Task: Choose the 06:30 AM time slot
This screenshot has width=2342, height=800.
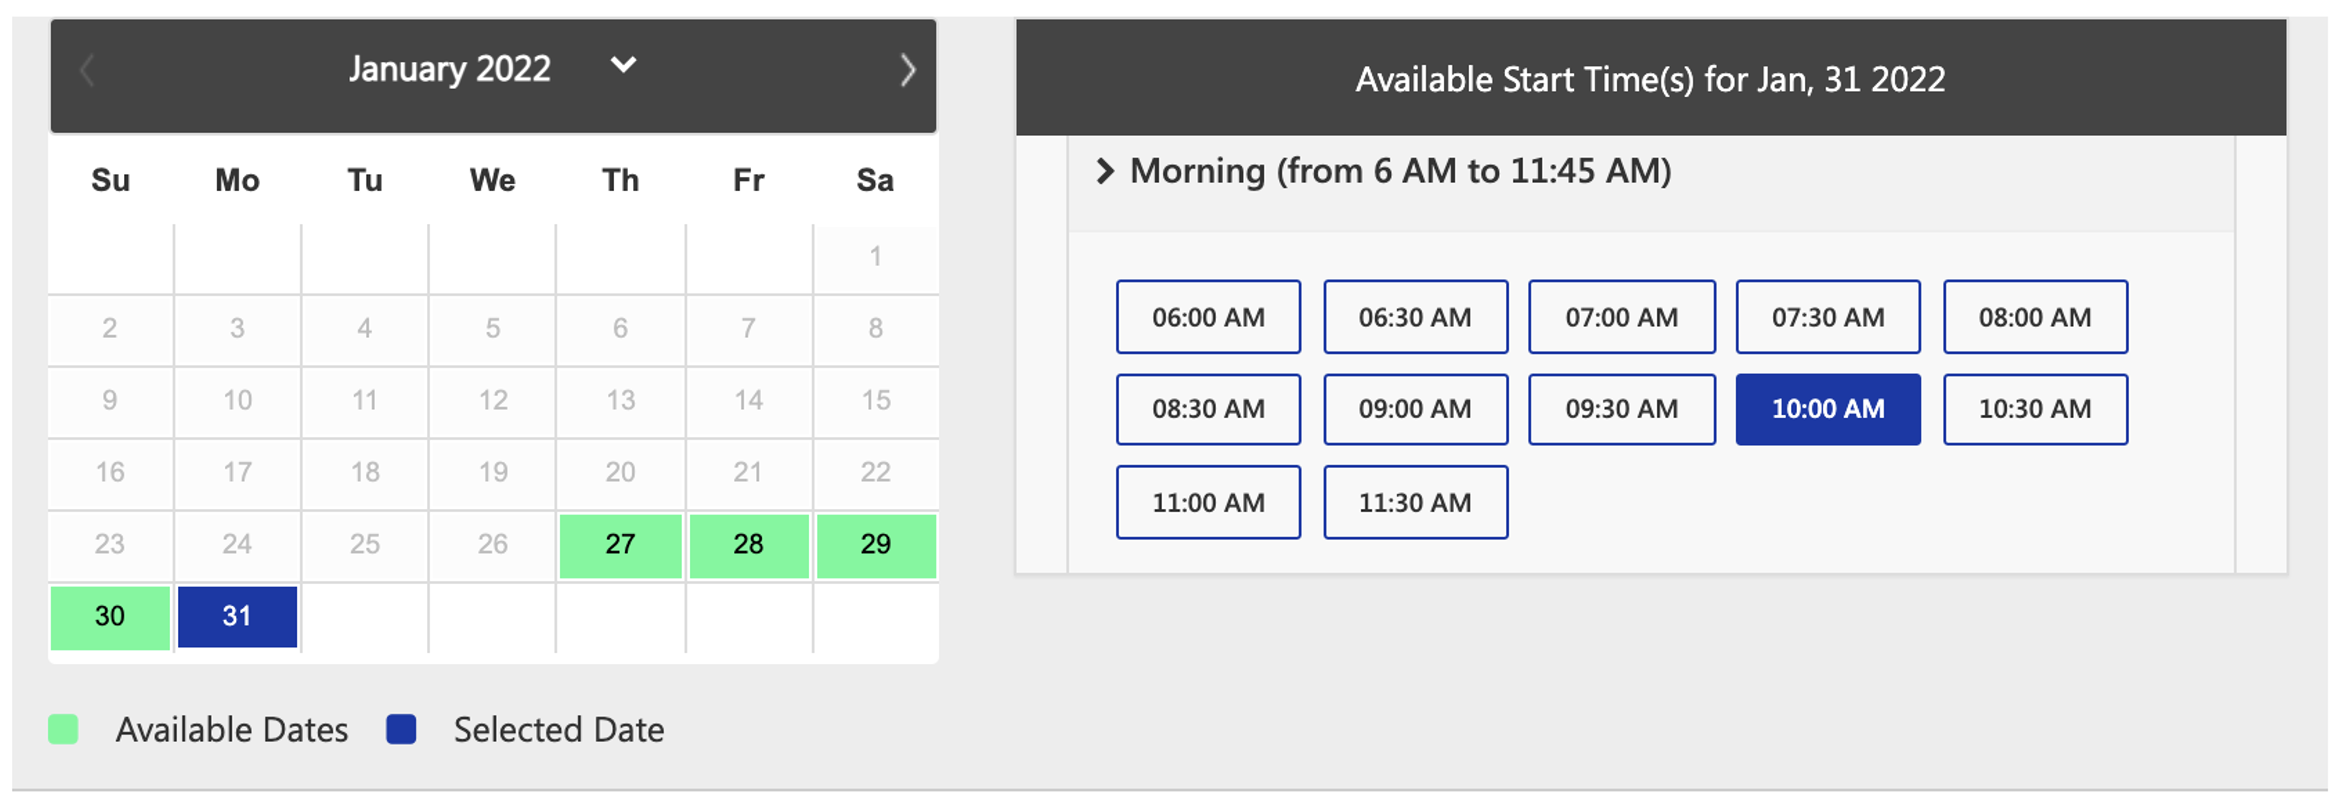Action: click(x=1415, y=317)
